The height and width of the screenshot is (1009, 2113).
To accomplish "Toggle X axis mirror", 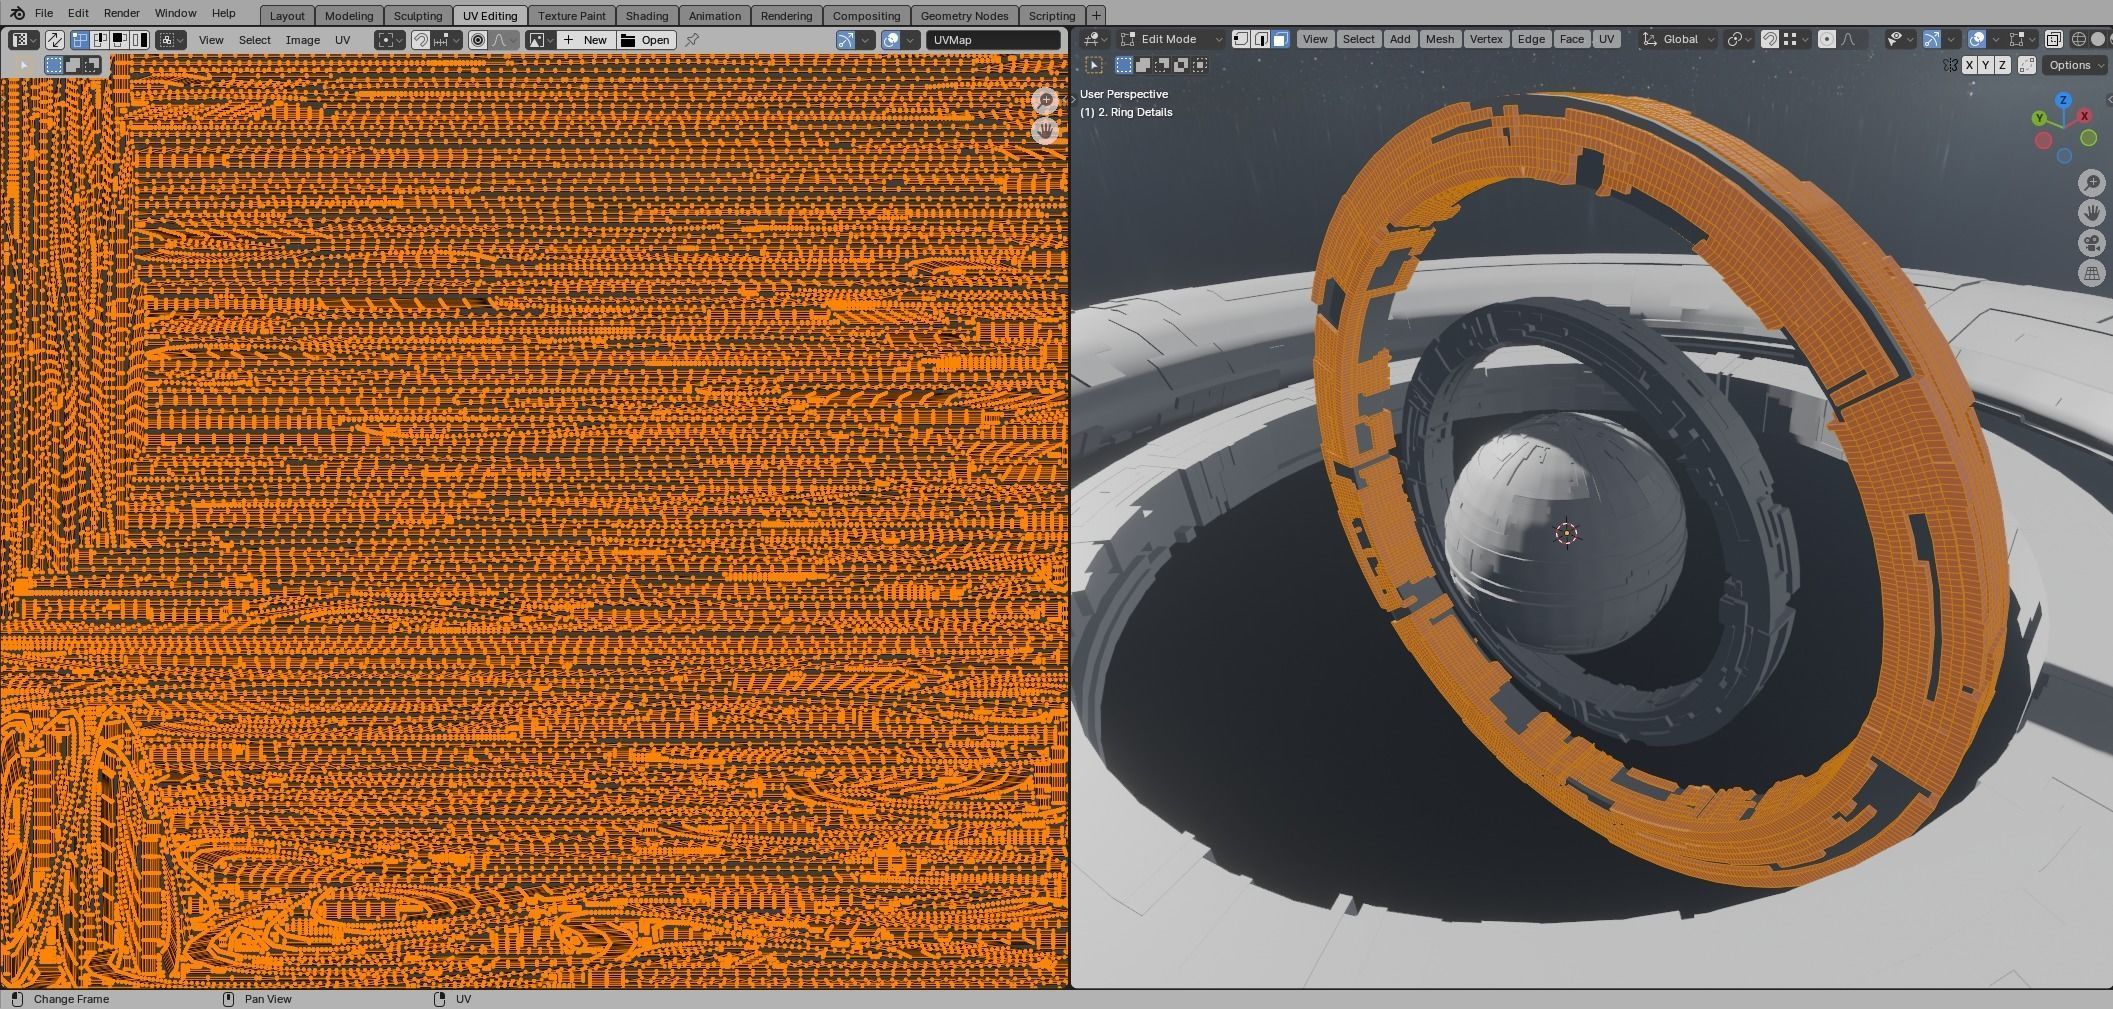I will tap(1969, 65).
